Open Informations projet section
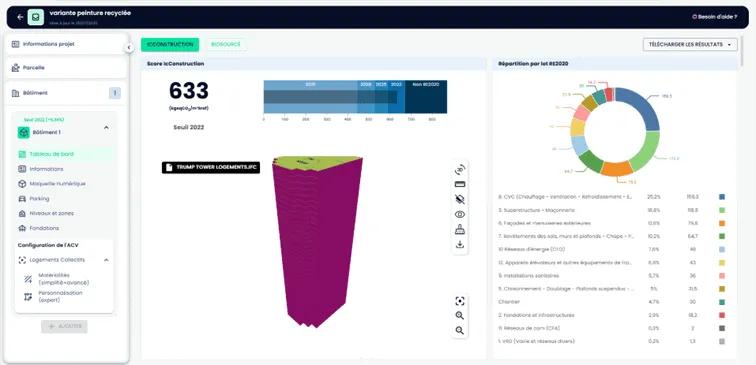756x365 pixels. [66, 44]
